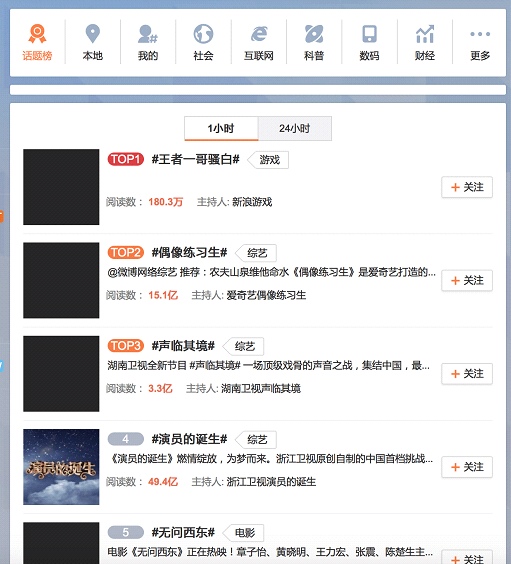511x564 pixels.
Task: Open the 互联网 browser icon
Action: (259, 34)
